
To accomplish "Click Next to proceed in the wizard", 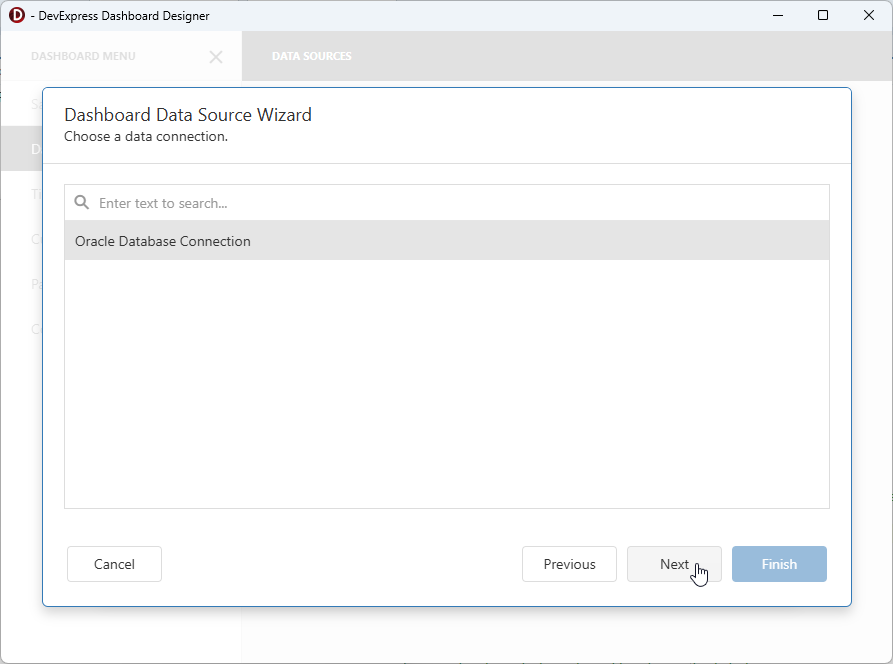I will click(x=674, y=564).
